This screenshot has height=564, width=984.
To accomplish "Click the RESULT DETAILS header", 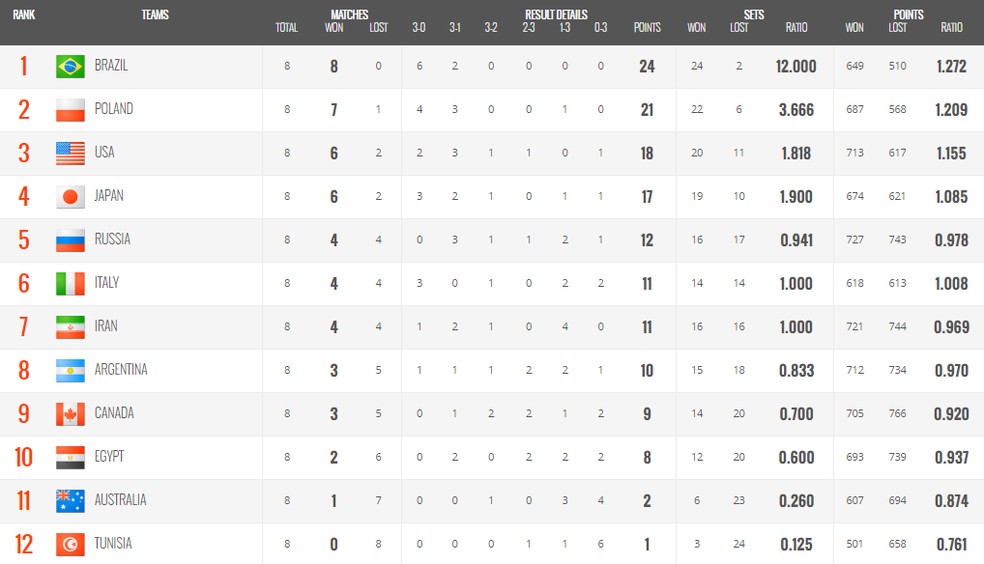I will click(556, 14).
